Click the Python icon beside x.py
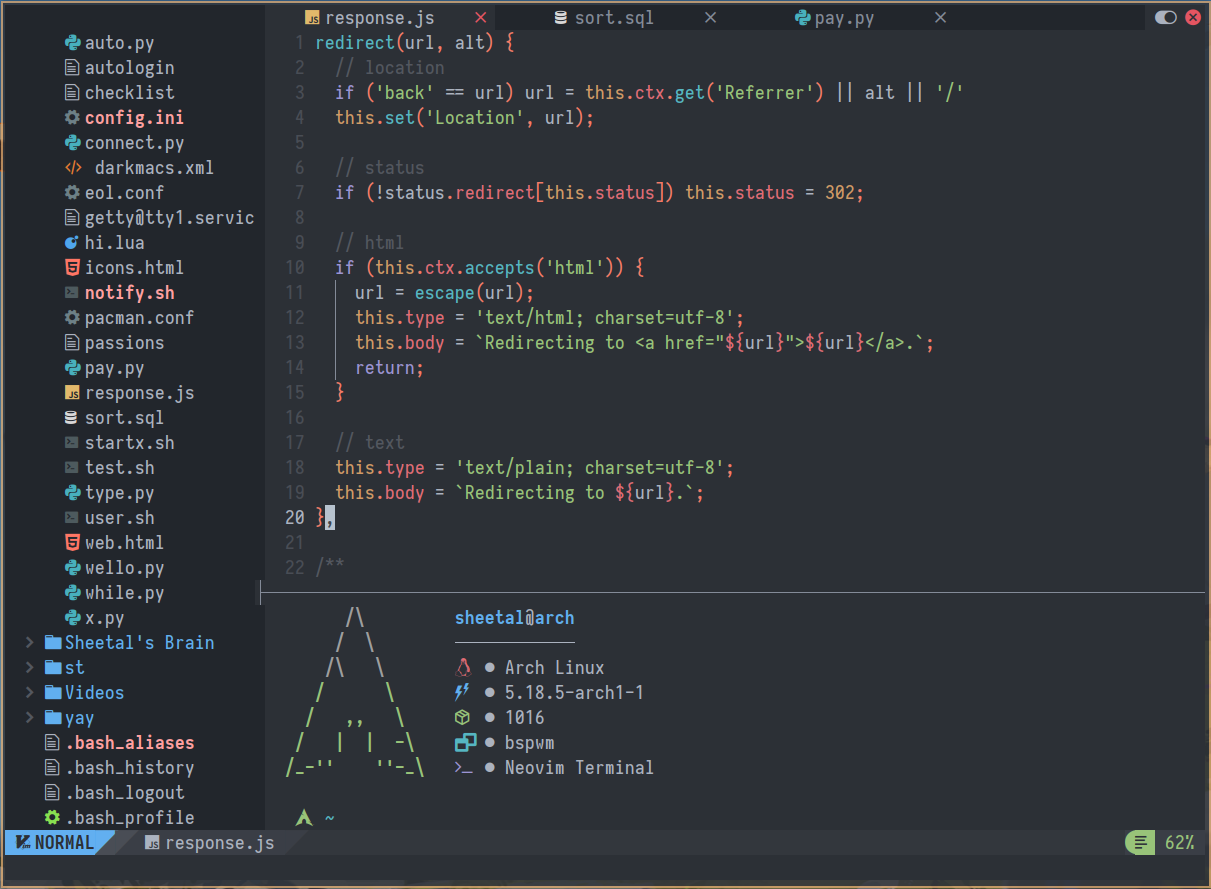 point(72,618)
